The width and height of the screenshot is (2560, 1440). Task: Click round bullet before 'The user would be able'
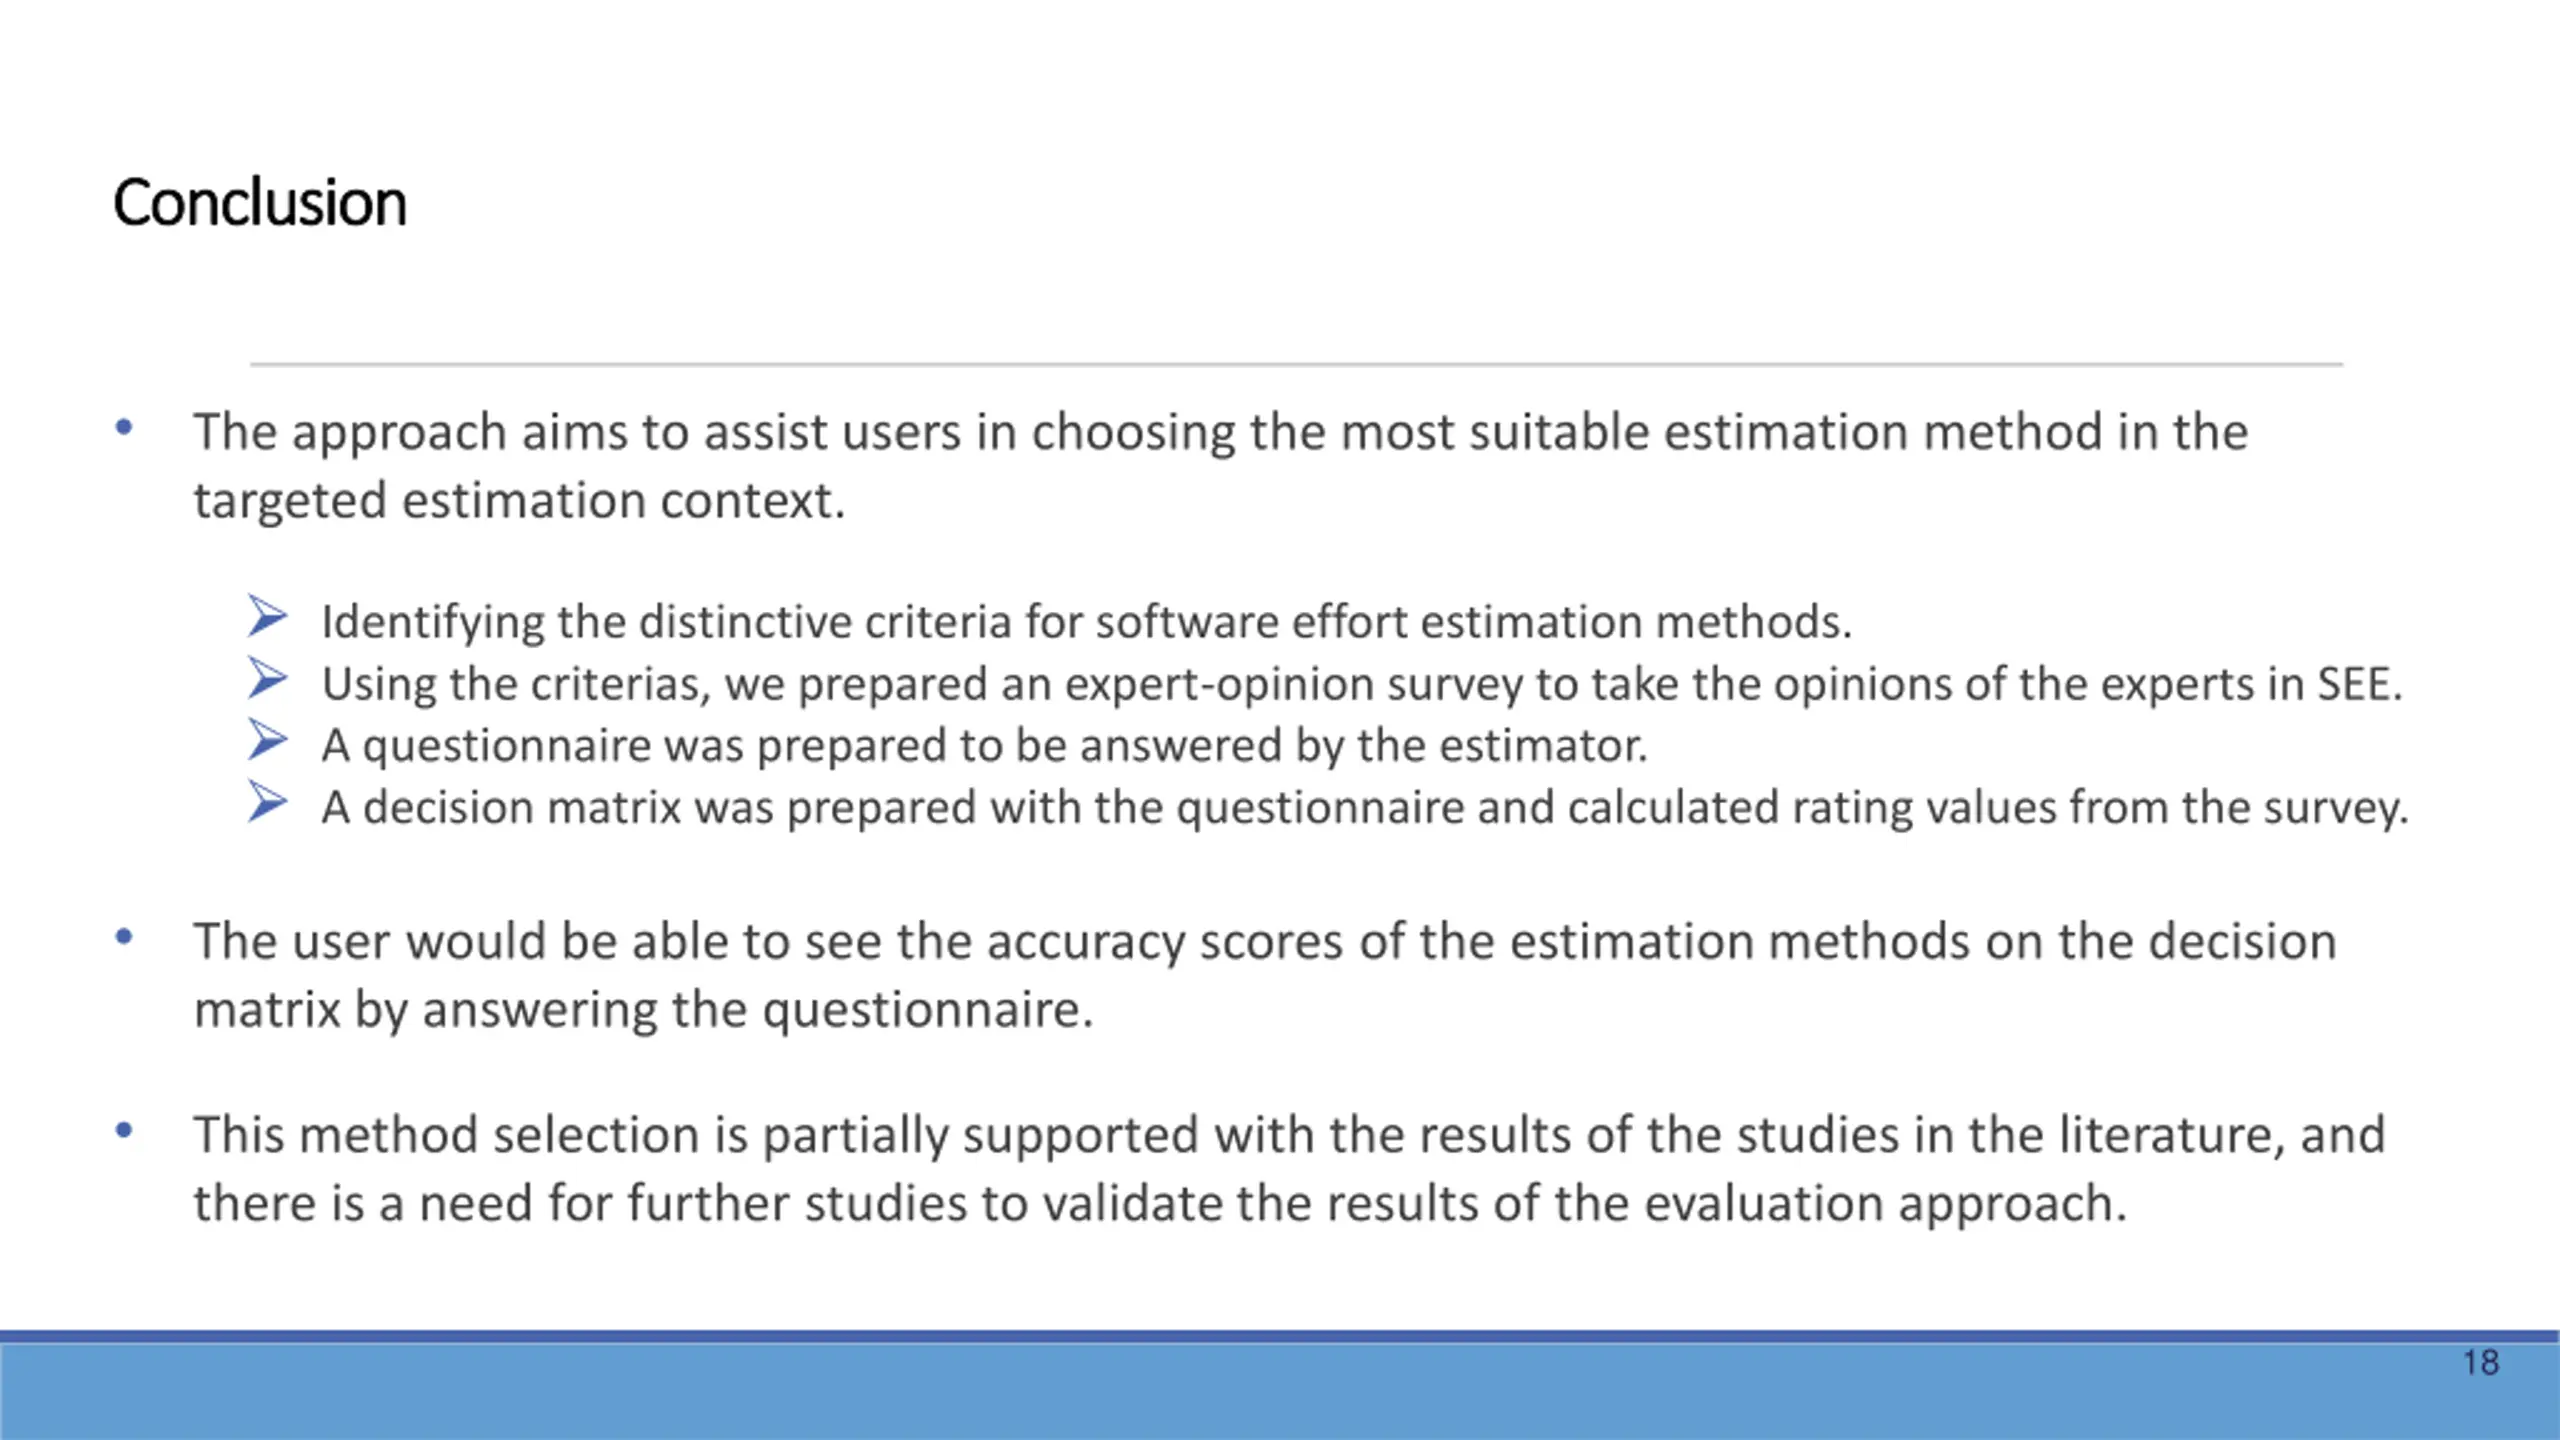pyautogui.click(x=124, y=937)
